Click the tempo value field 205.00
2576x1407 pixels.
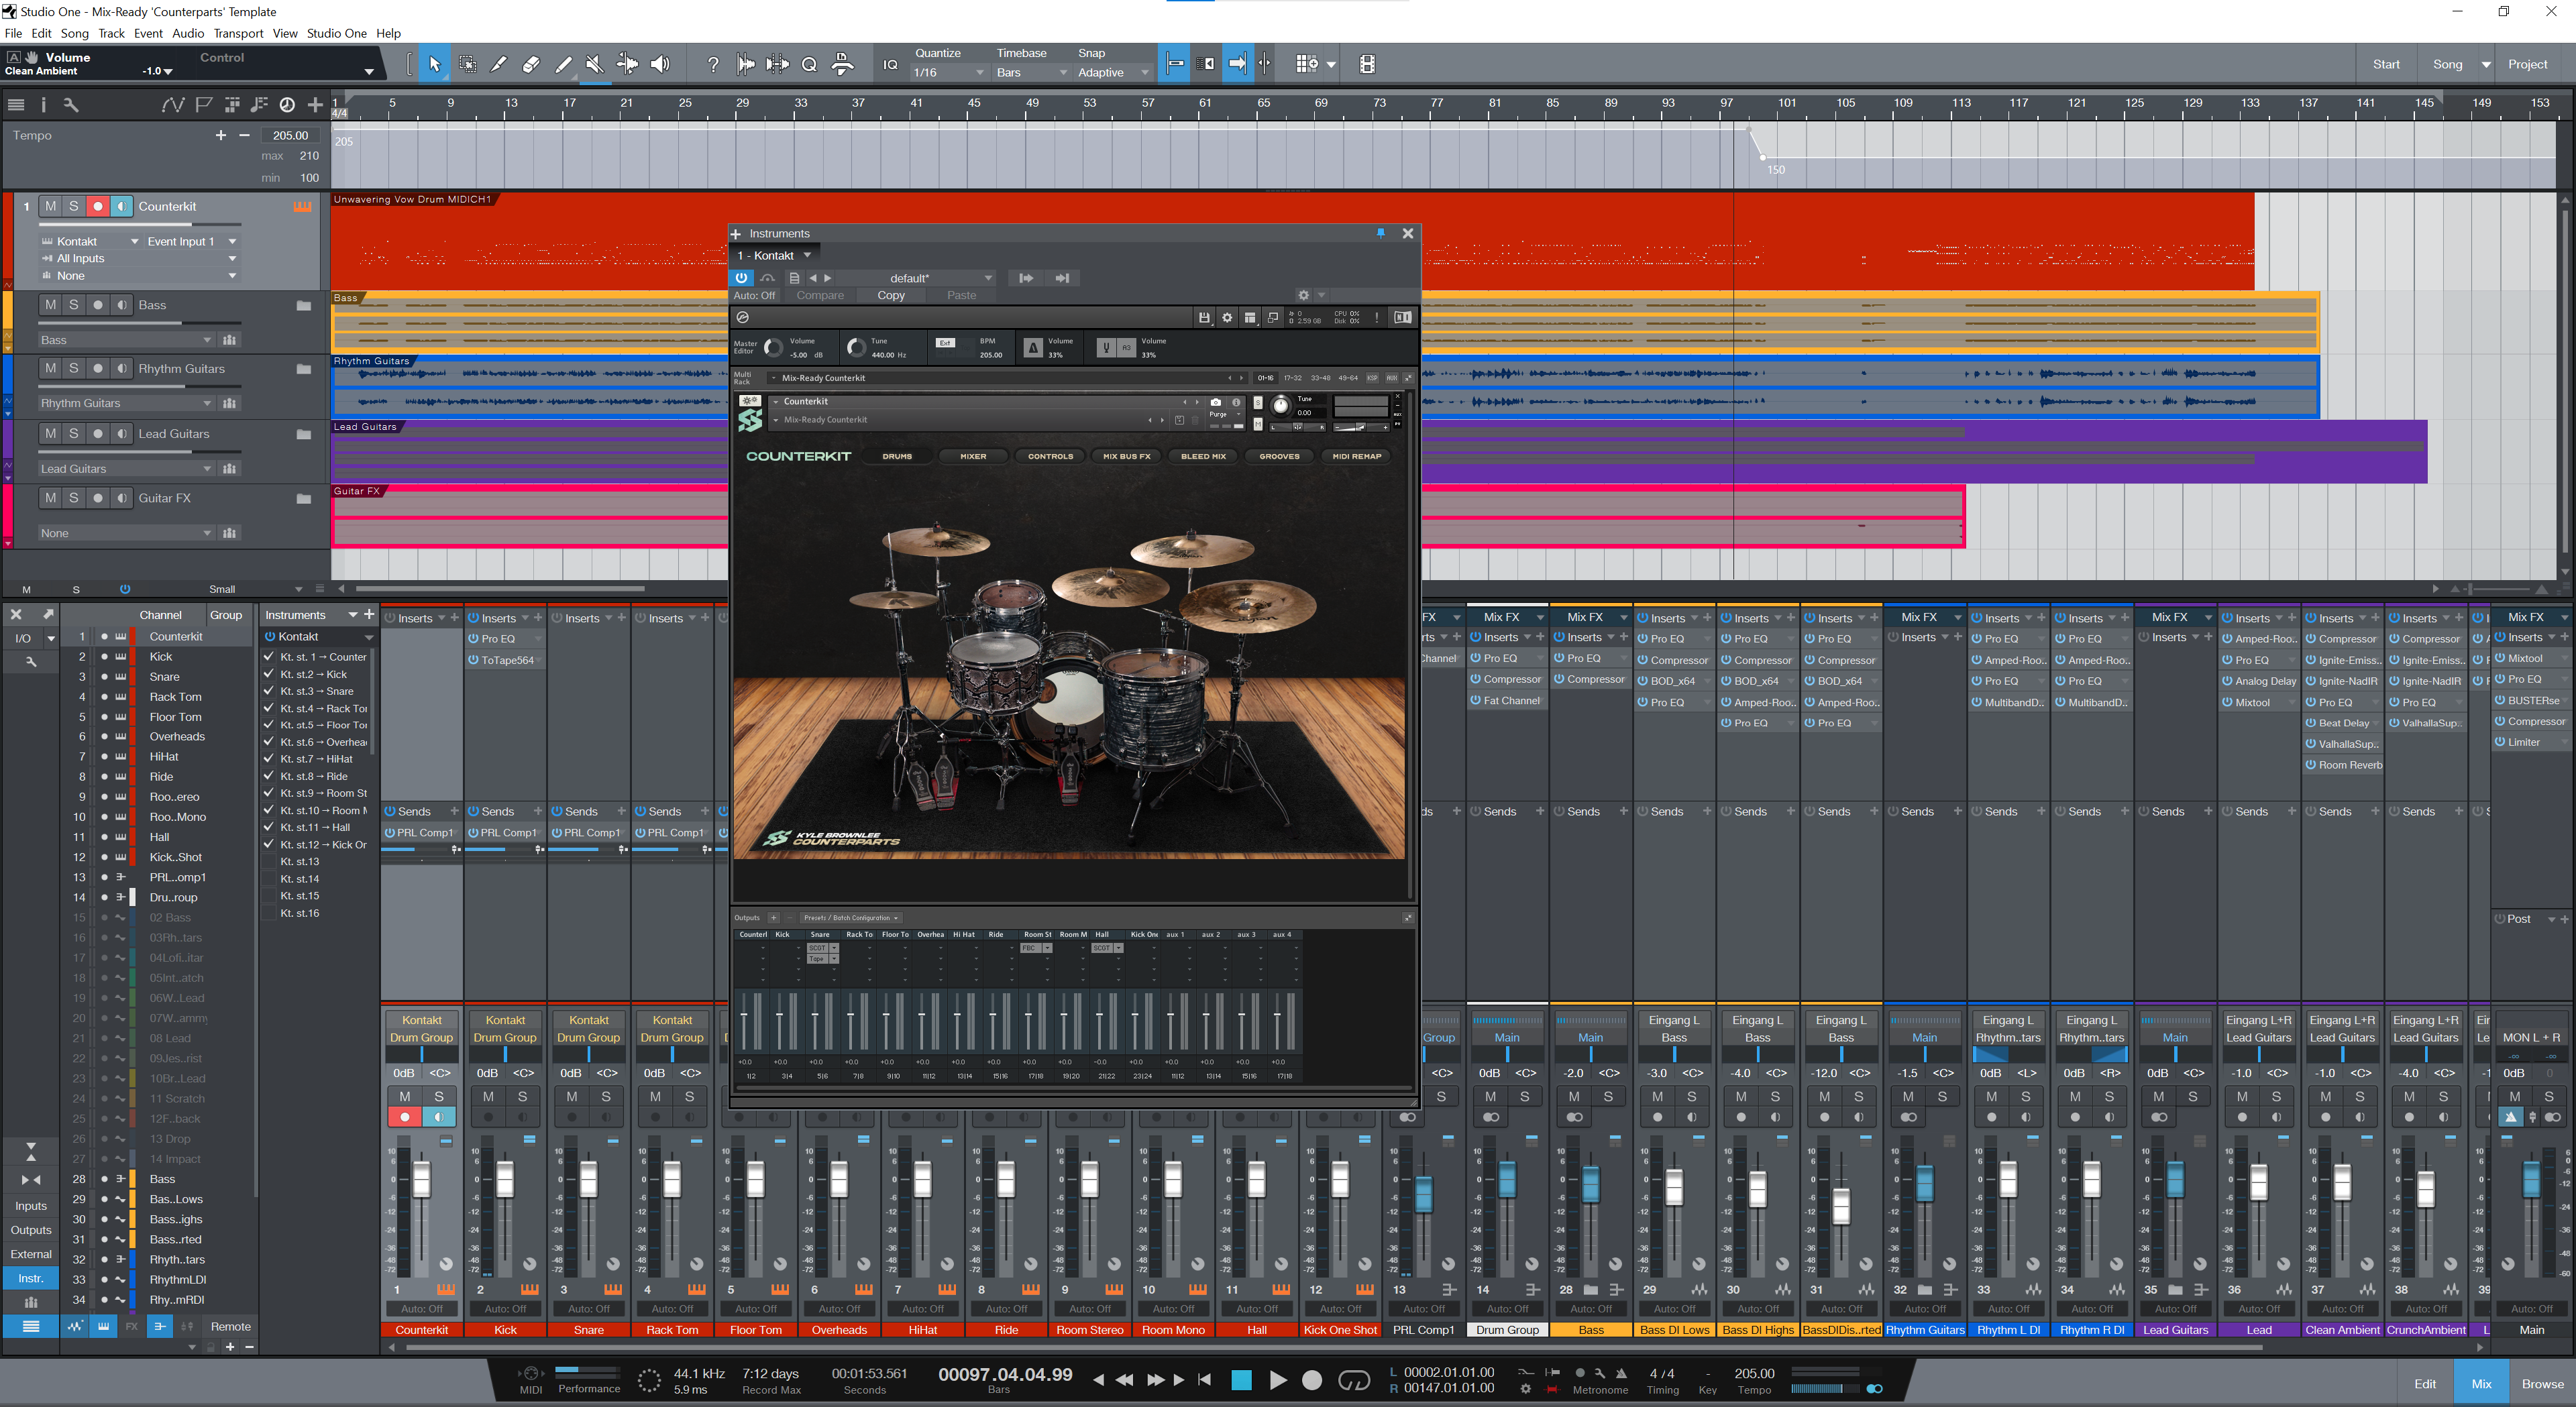click(x=290, y=136)
